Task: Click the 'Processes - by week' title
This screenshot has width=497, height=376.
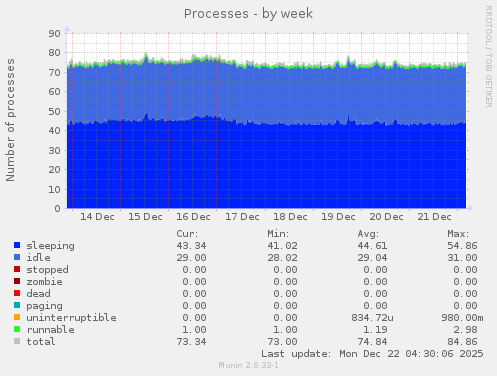Action: click(x=248, y=14)
